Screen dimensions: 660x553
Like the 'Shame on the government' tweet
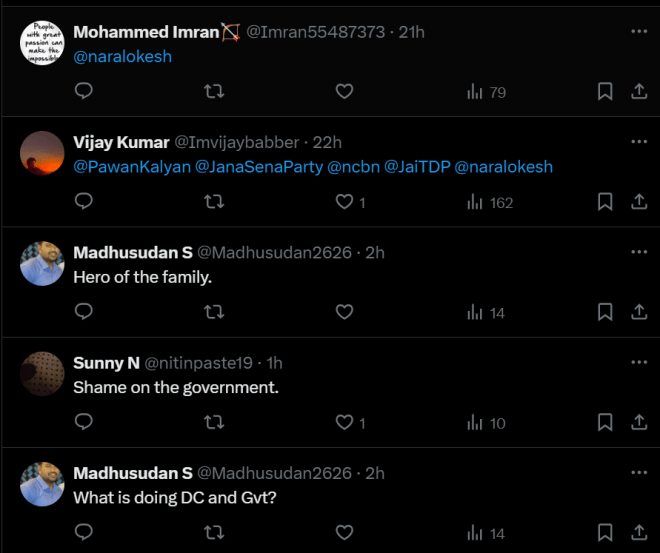coord(345,423)
